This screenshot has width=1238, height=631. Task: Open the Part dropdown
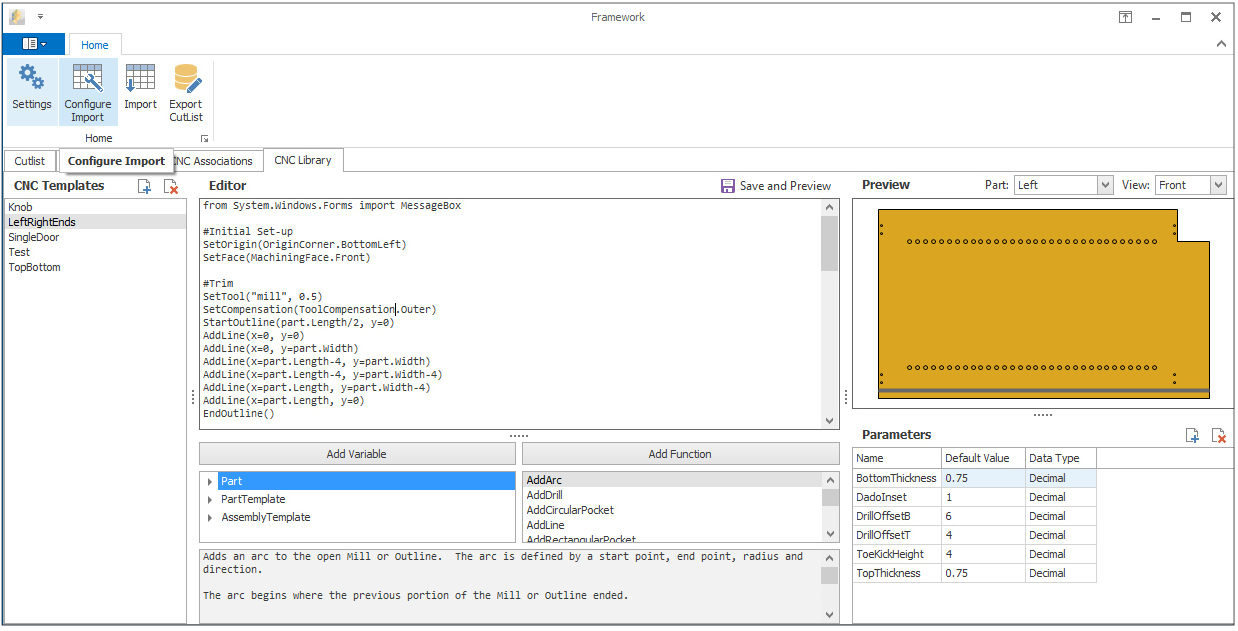point(1105,185)
